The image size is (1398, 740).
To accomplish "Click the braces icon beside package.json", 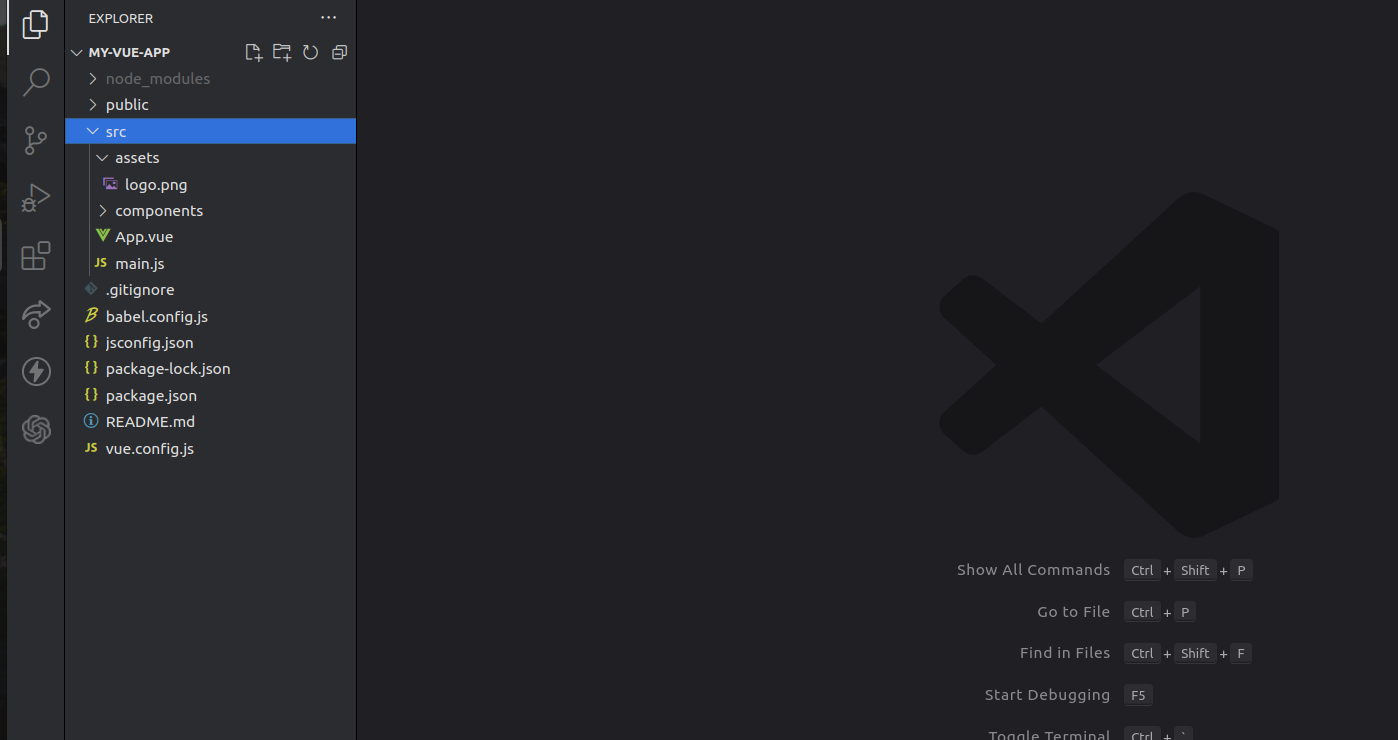I will click(x=91, y=395).
